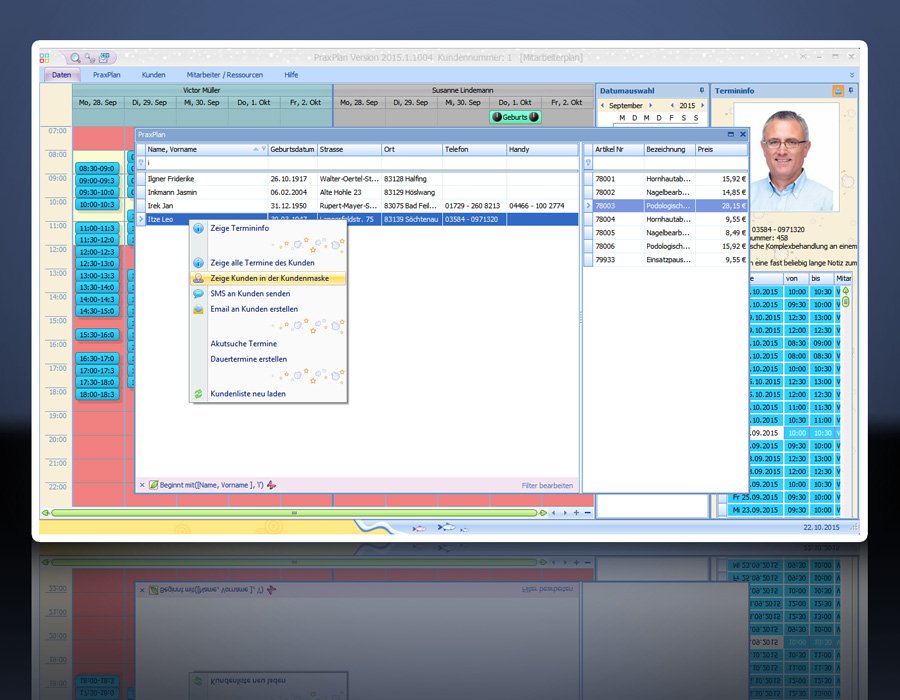Expand the selected article 78003 row arrow
Screen dimensions: 900x700
[588, 205]
